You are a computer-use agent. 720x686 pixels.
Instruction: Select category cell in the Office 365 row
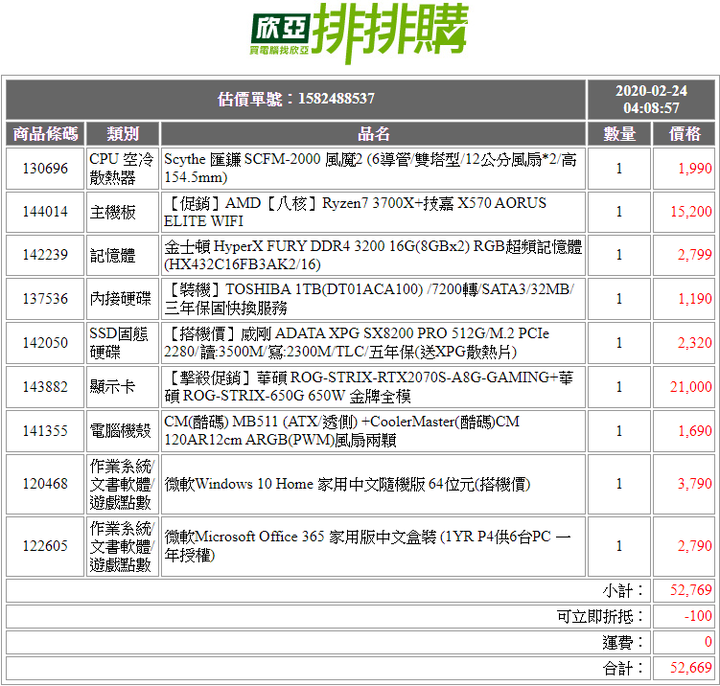tap(122, 546)
